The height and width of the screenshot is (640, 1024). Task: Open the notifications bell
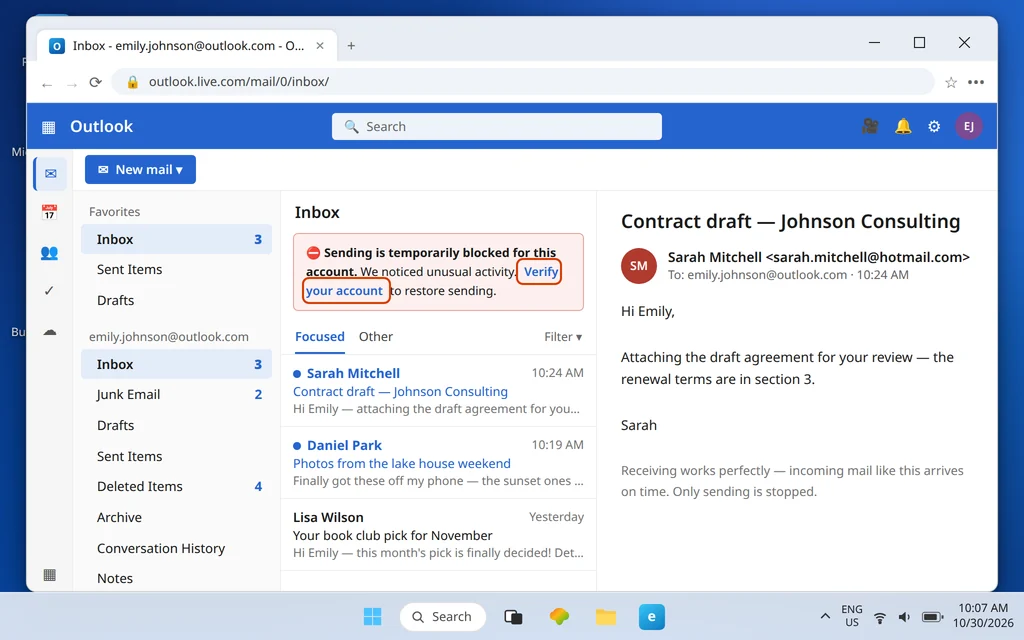coord(903,126)
